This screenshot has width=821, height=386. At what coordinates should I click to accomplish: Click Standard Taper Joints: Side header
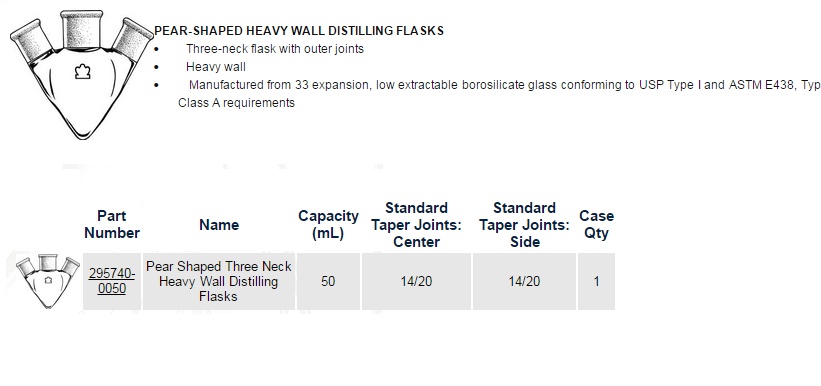(x=525, y=225)
